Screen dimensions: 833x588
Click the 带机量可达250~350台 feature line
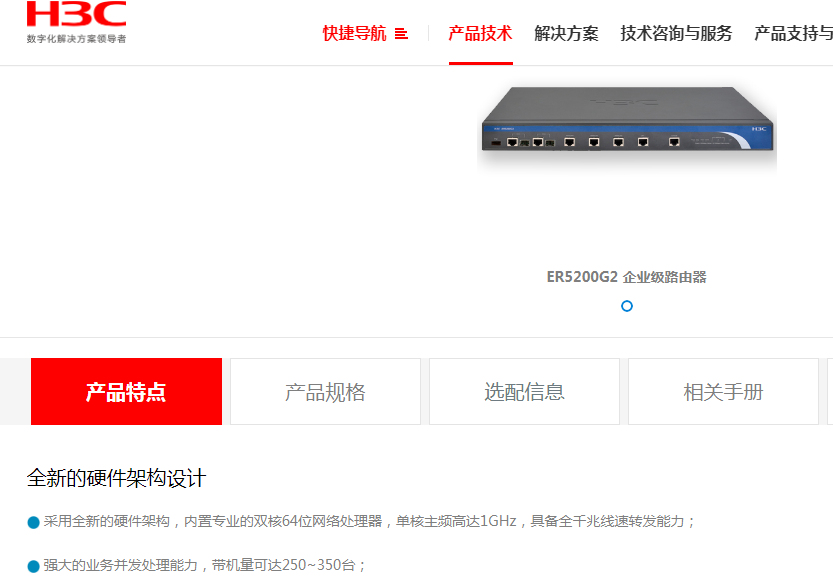pos(205,565)
